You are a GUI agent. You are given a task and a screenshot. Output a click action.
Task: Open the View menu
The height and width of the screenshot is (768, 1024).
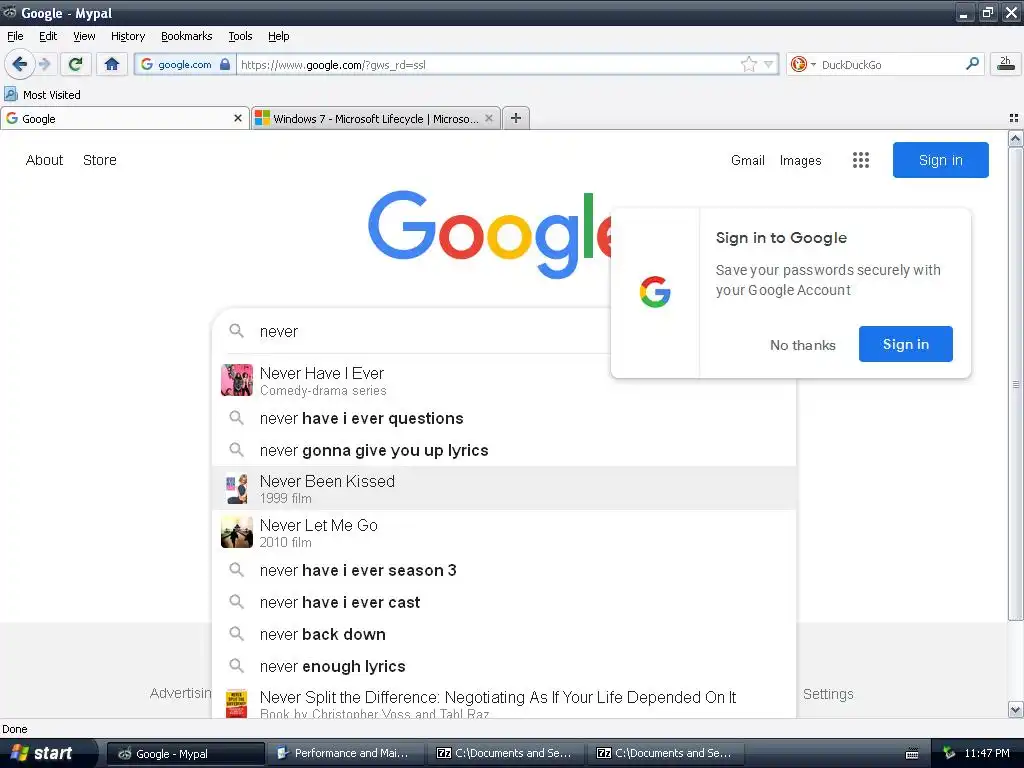pyautogui.click(x=84, y=36)
